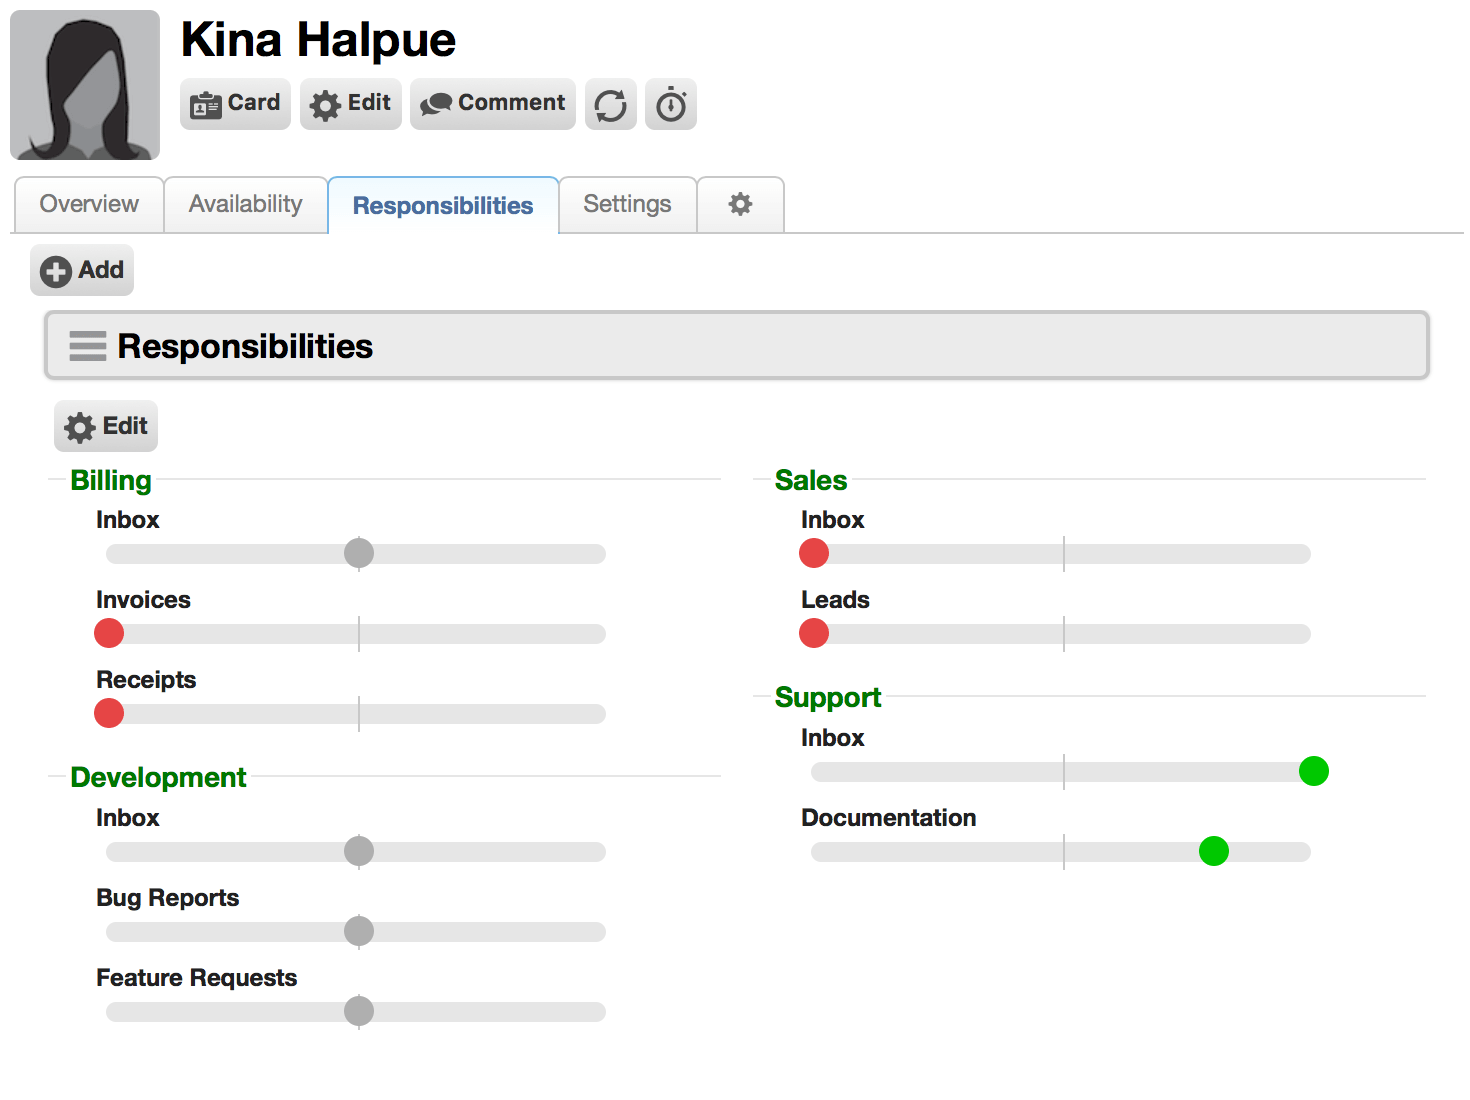Click the green Support Inbox slider handle

coord(1314,771)
